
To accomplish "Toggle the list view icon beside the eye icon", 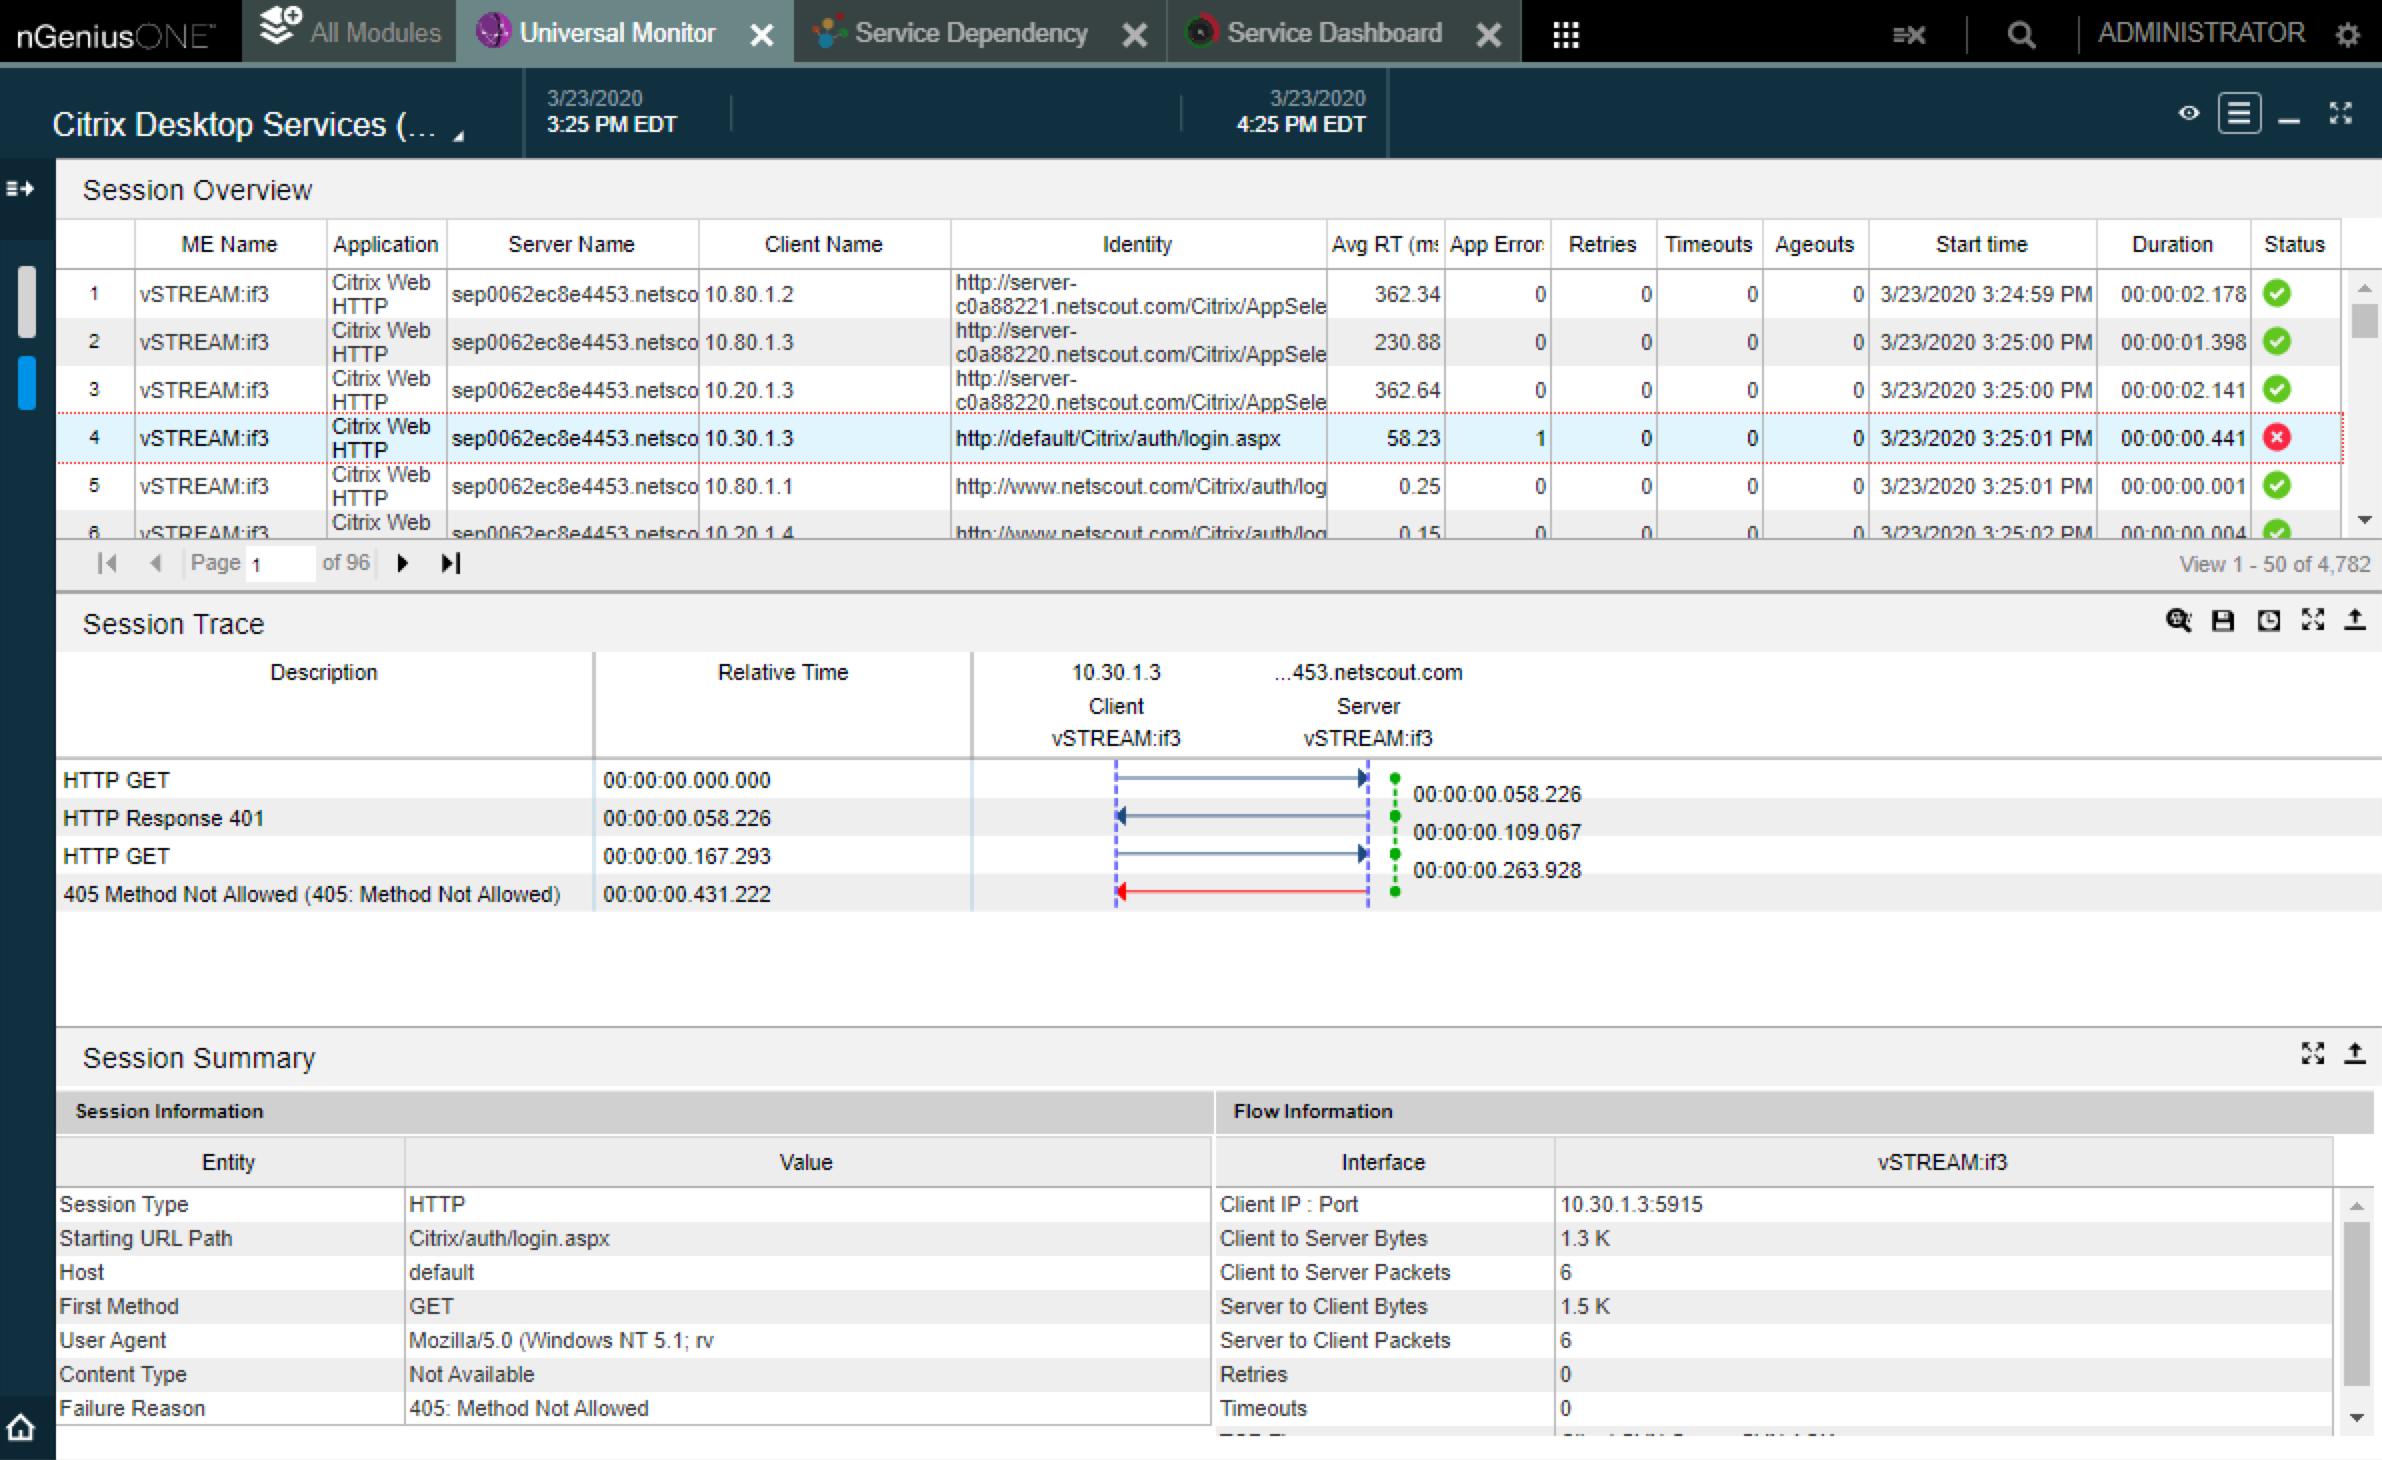I will click(2240, 113).
